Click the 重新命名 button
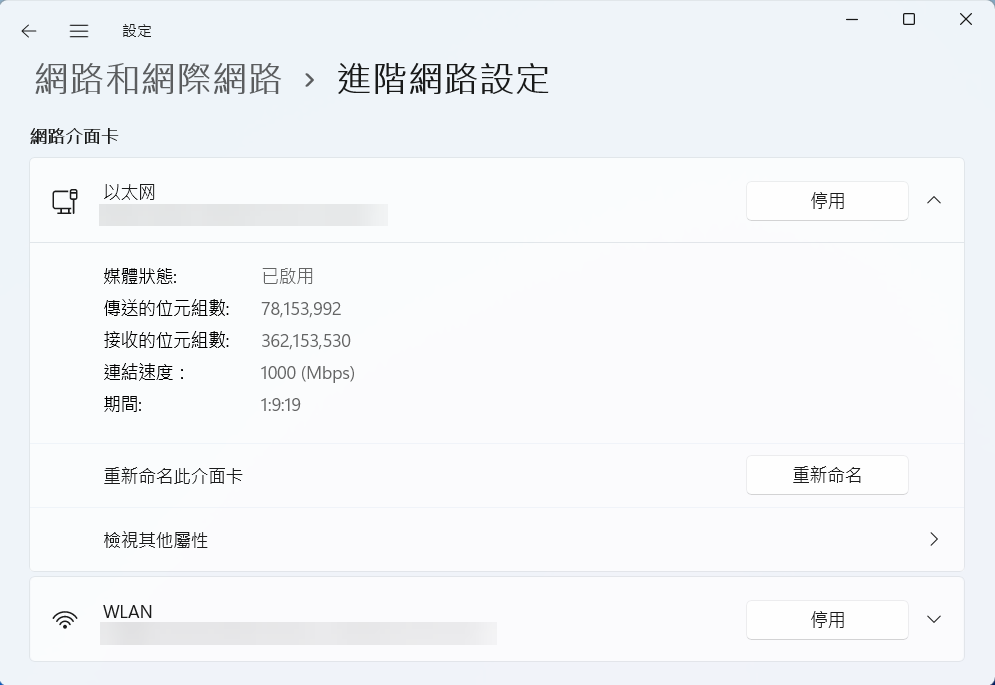 827,475
